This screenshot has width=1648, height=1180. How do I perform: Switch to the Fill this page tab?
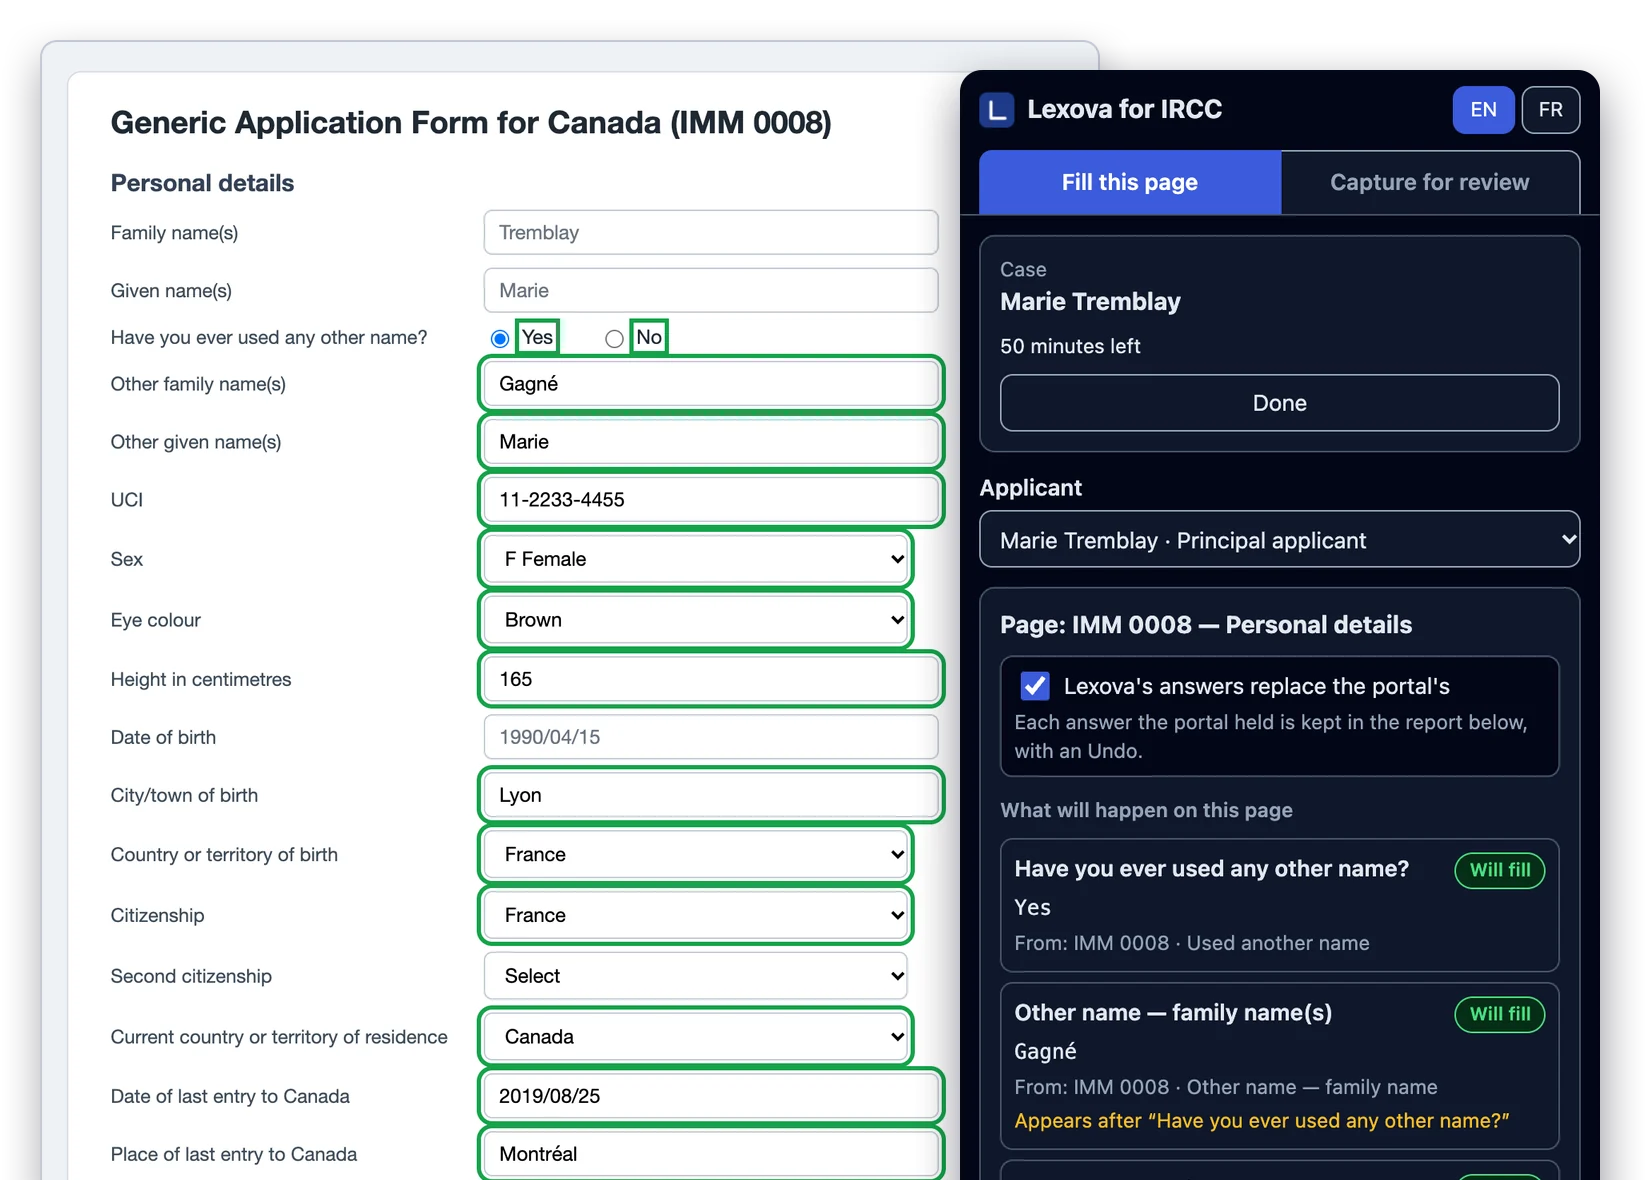pyautogui.click(x=1130, y=182)
